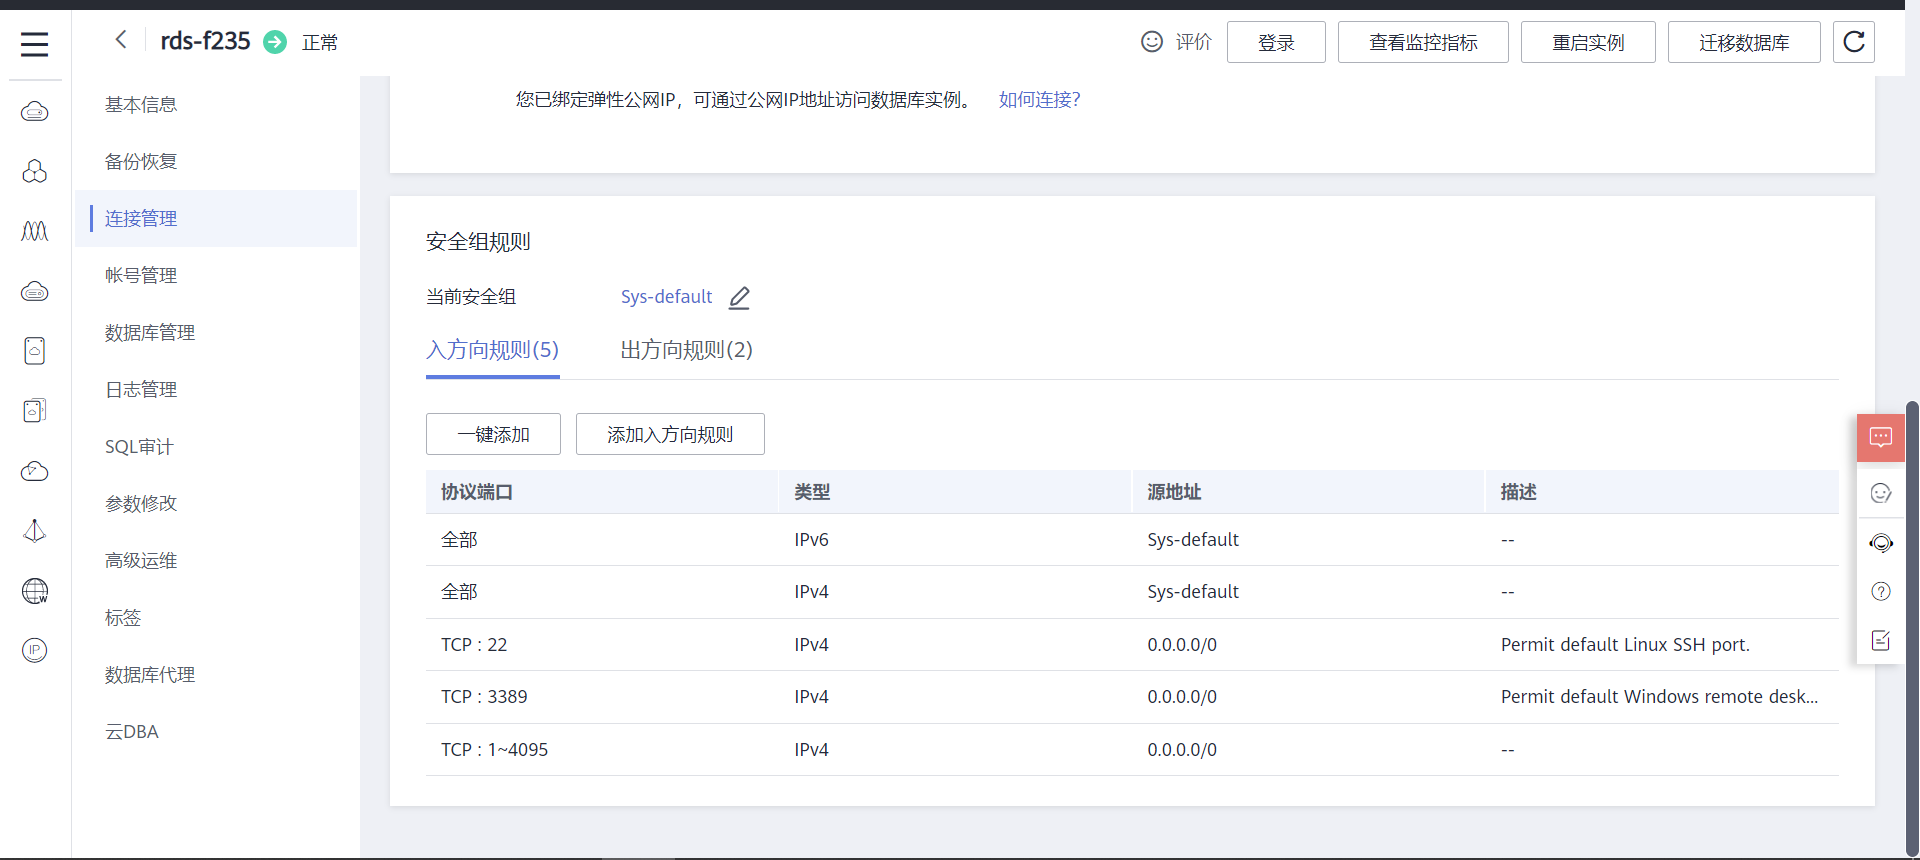1920x860 pixels.
Task: Open the red chat message floating icon
Action: pos(1881,438)
